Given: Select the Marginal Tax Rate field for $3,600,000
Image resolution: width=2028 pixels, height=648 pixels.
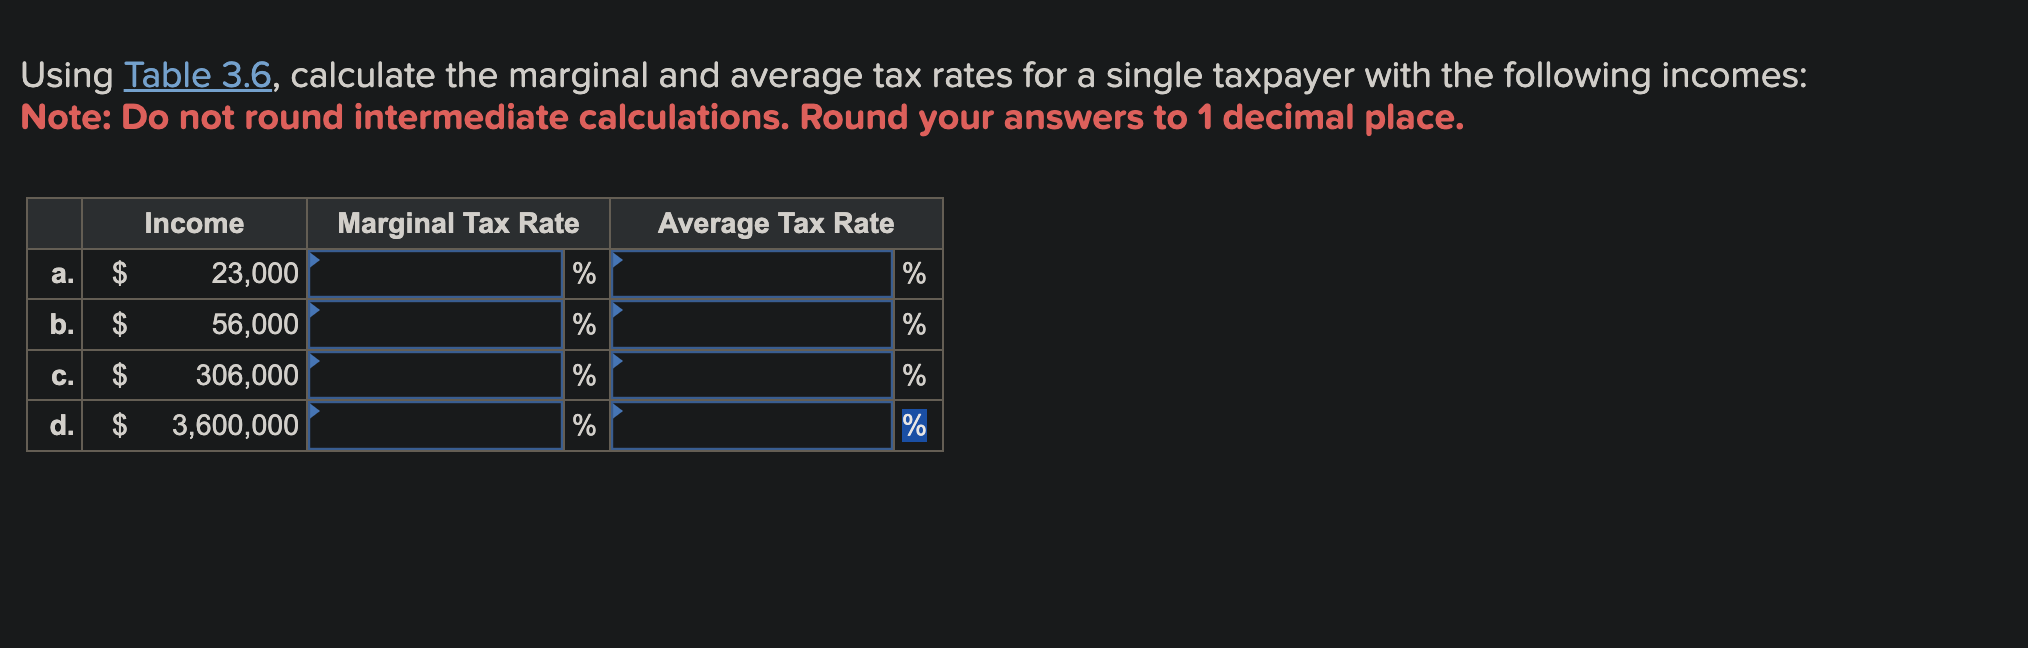Looking at the screenshot, I should pos(435,426).
